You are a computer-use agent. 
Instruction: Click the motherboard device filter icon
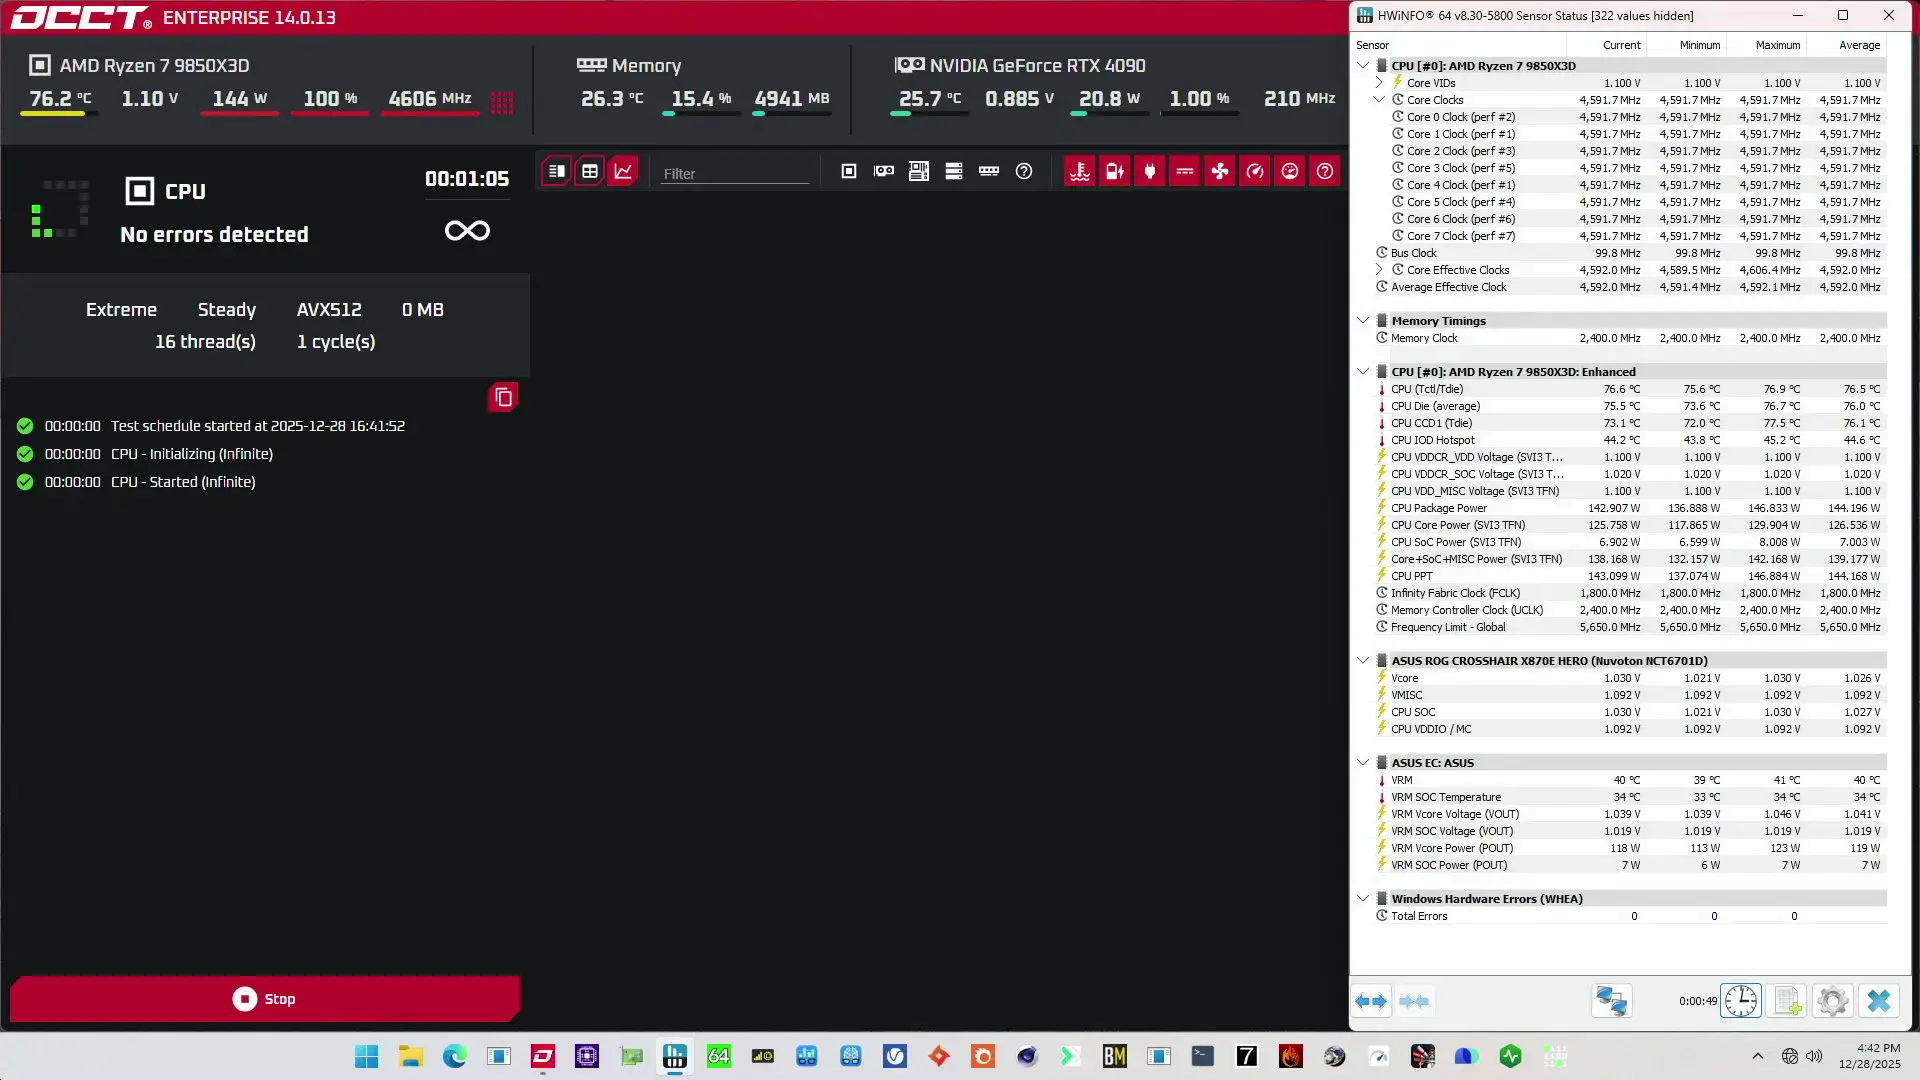point(919,171)
